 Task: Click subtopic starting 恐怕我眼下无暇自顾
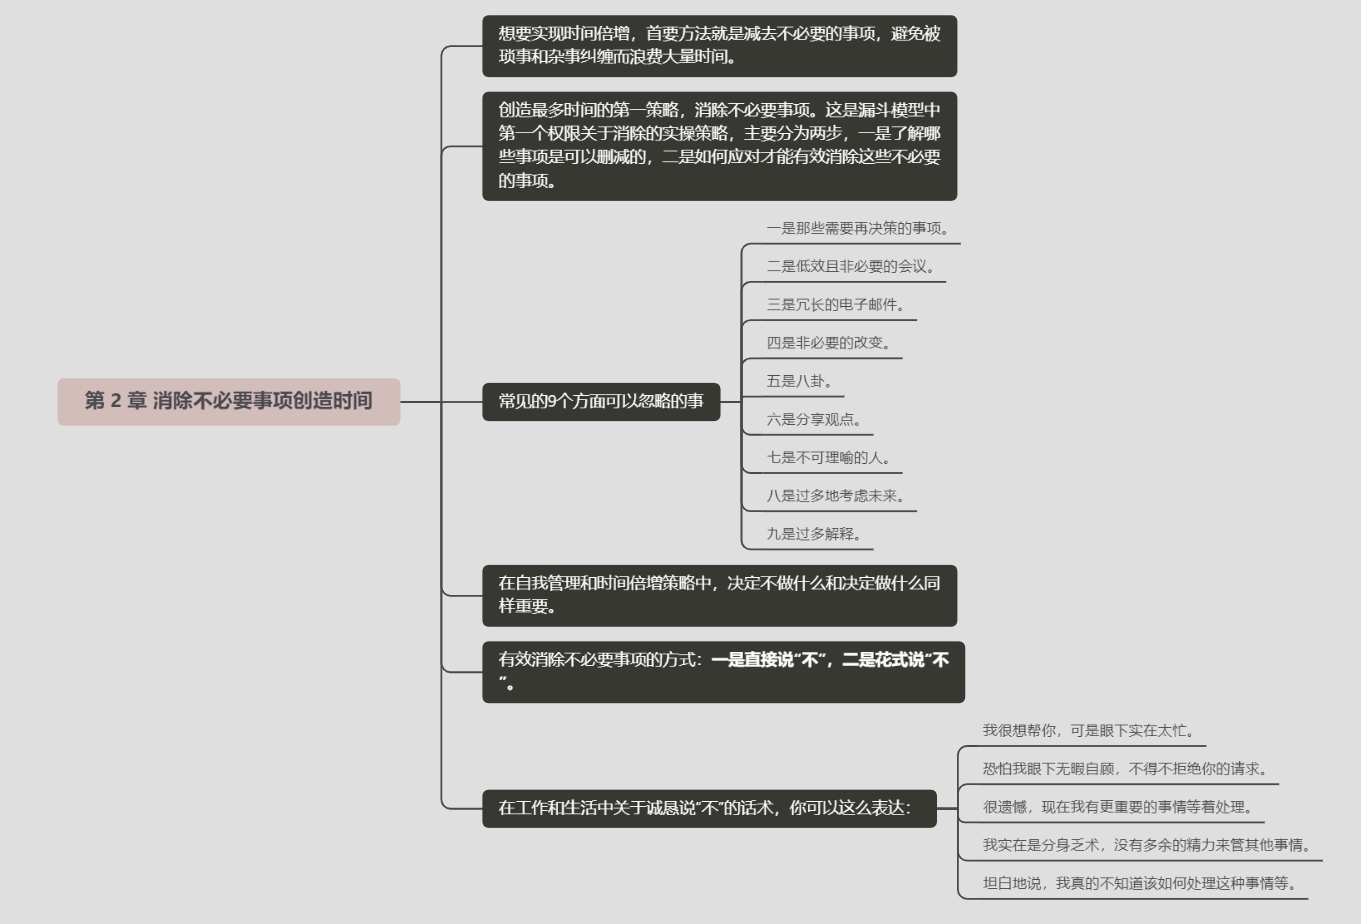pyautogui.click(x=1126, y=768)
